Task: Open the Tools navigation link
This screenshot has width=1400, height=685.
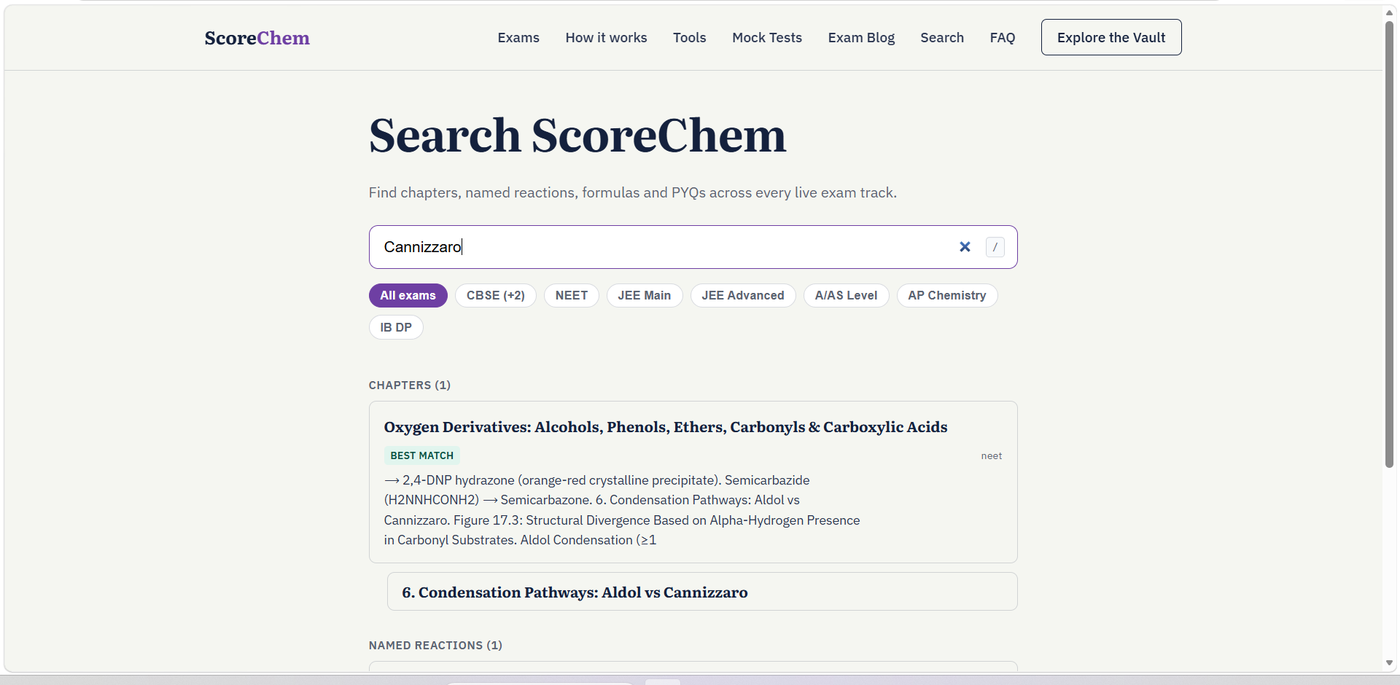Action: tap(689, 38)
